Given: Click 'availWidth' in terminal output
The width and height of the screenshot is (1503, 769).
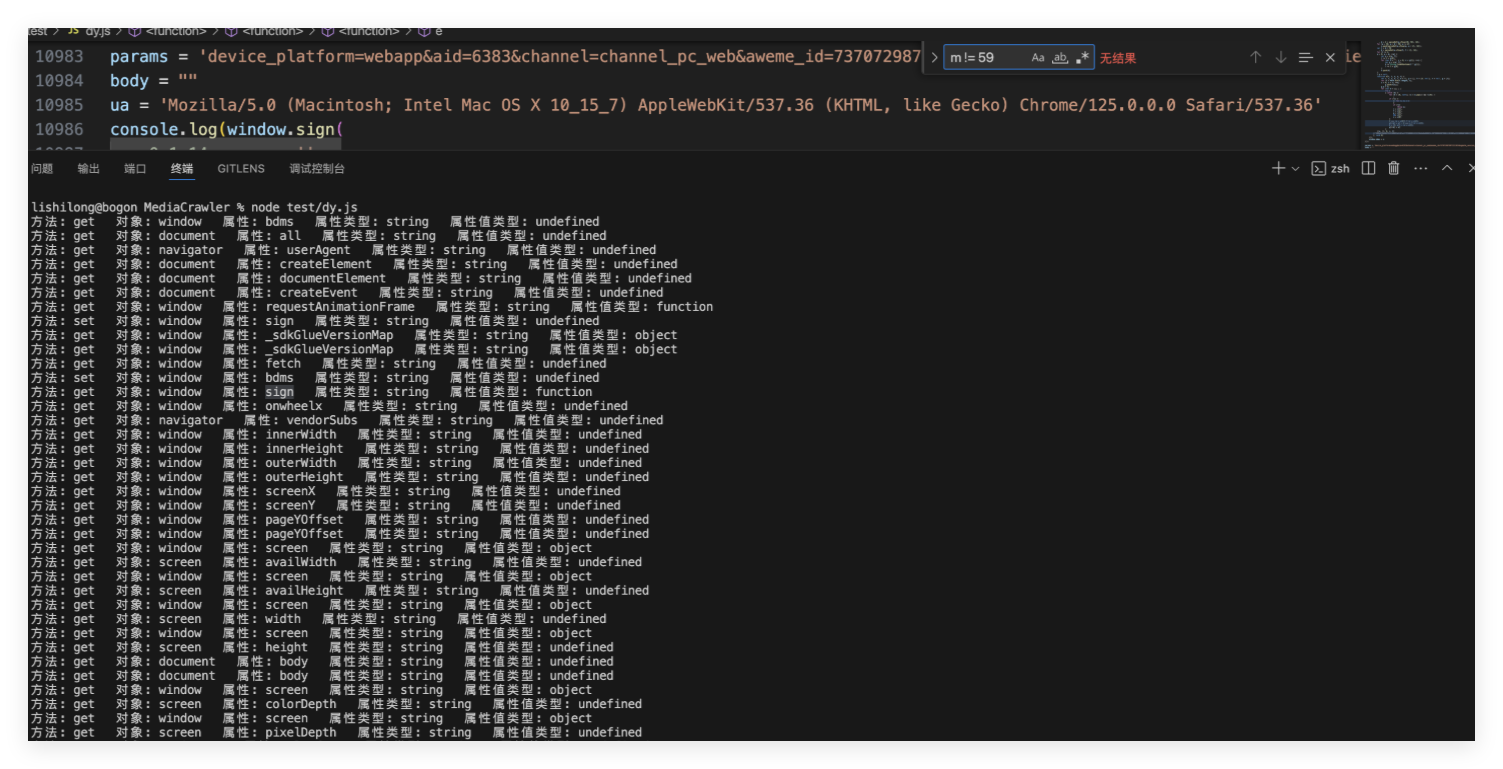Looking at the screenshot, I should click(301, 562).
